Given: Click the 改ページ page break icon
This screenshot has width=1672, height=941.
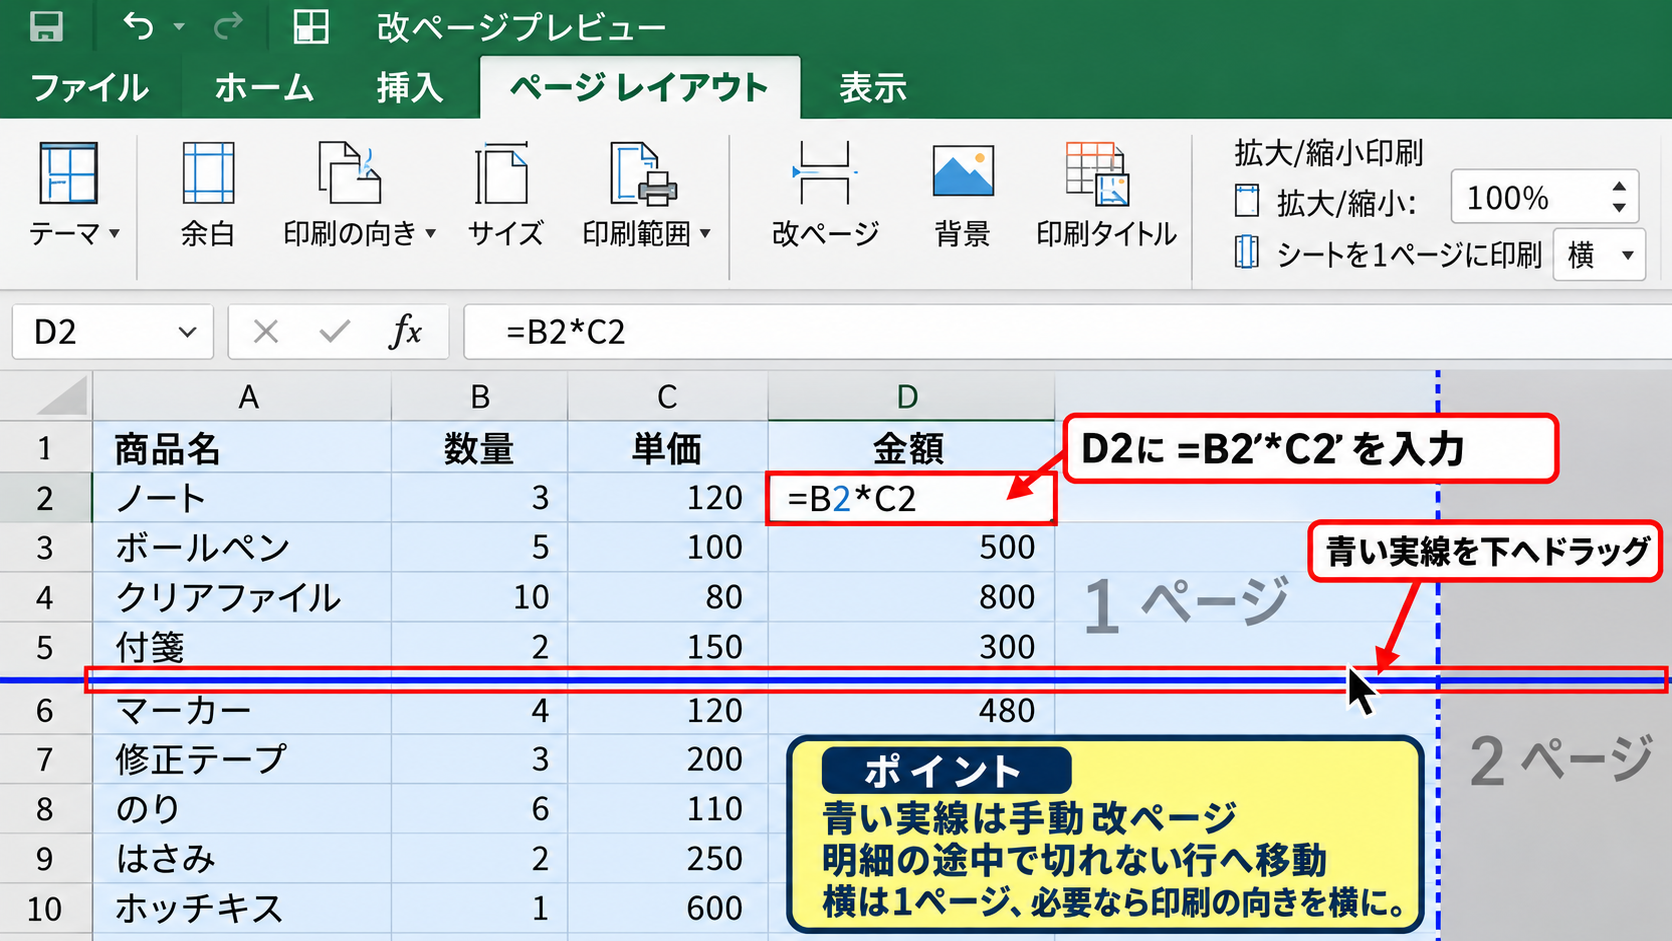Looking at the screenshot, I should pos(825,173).
